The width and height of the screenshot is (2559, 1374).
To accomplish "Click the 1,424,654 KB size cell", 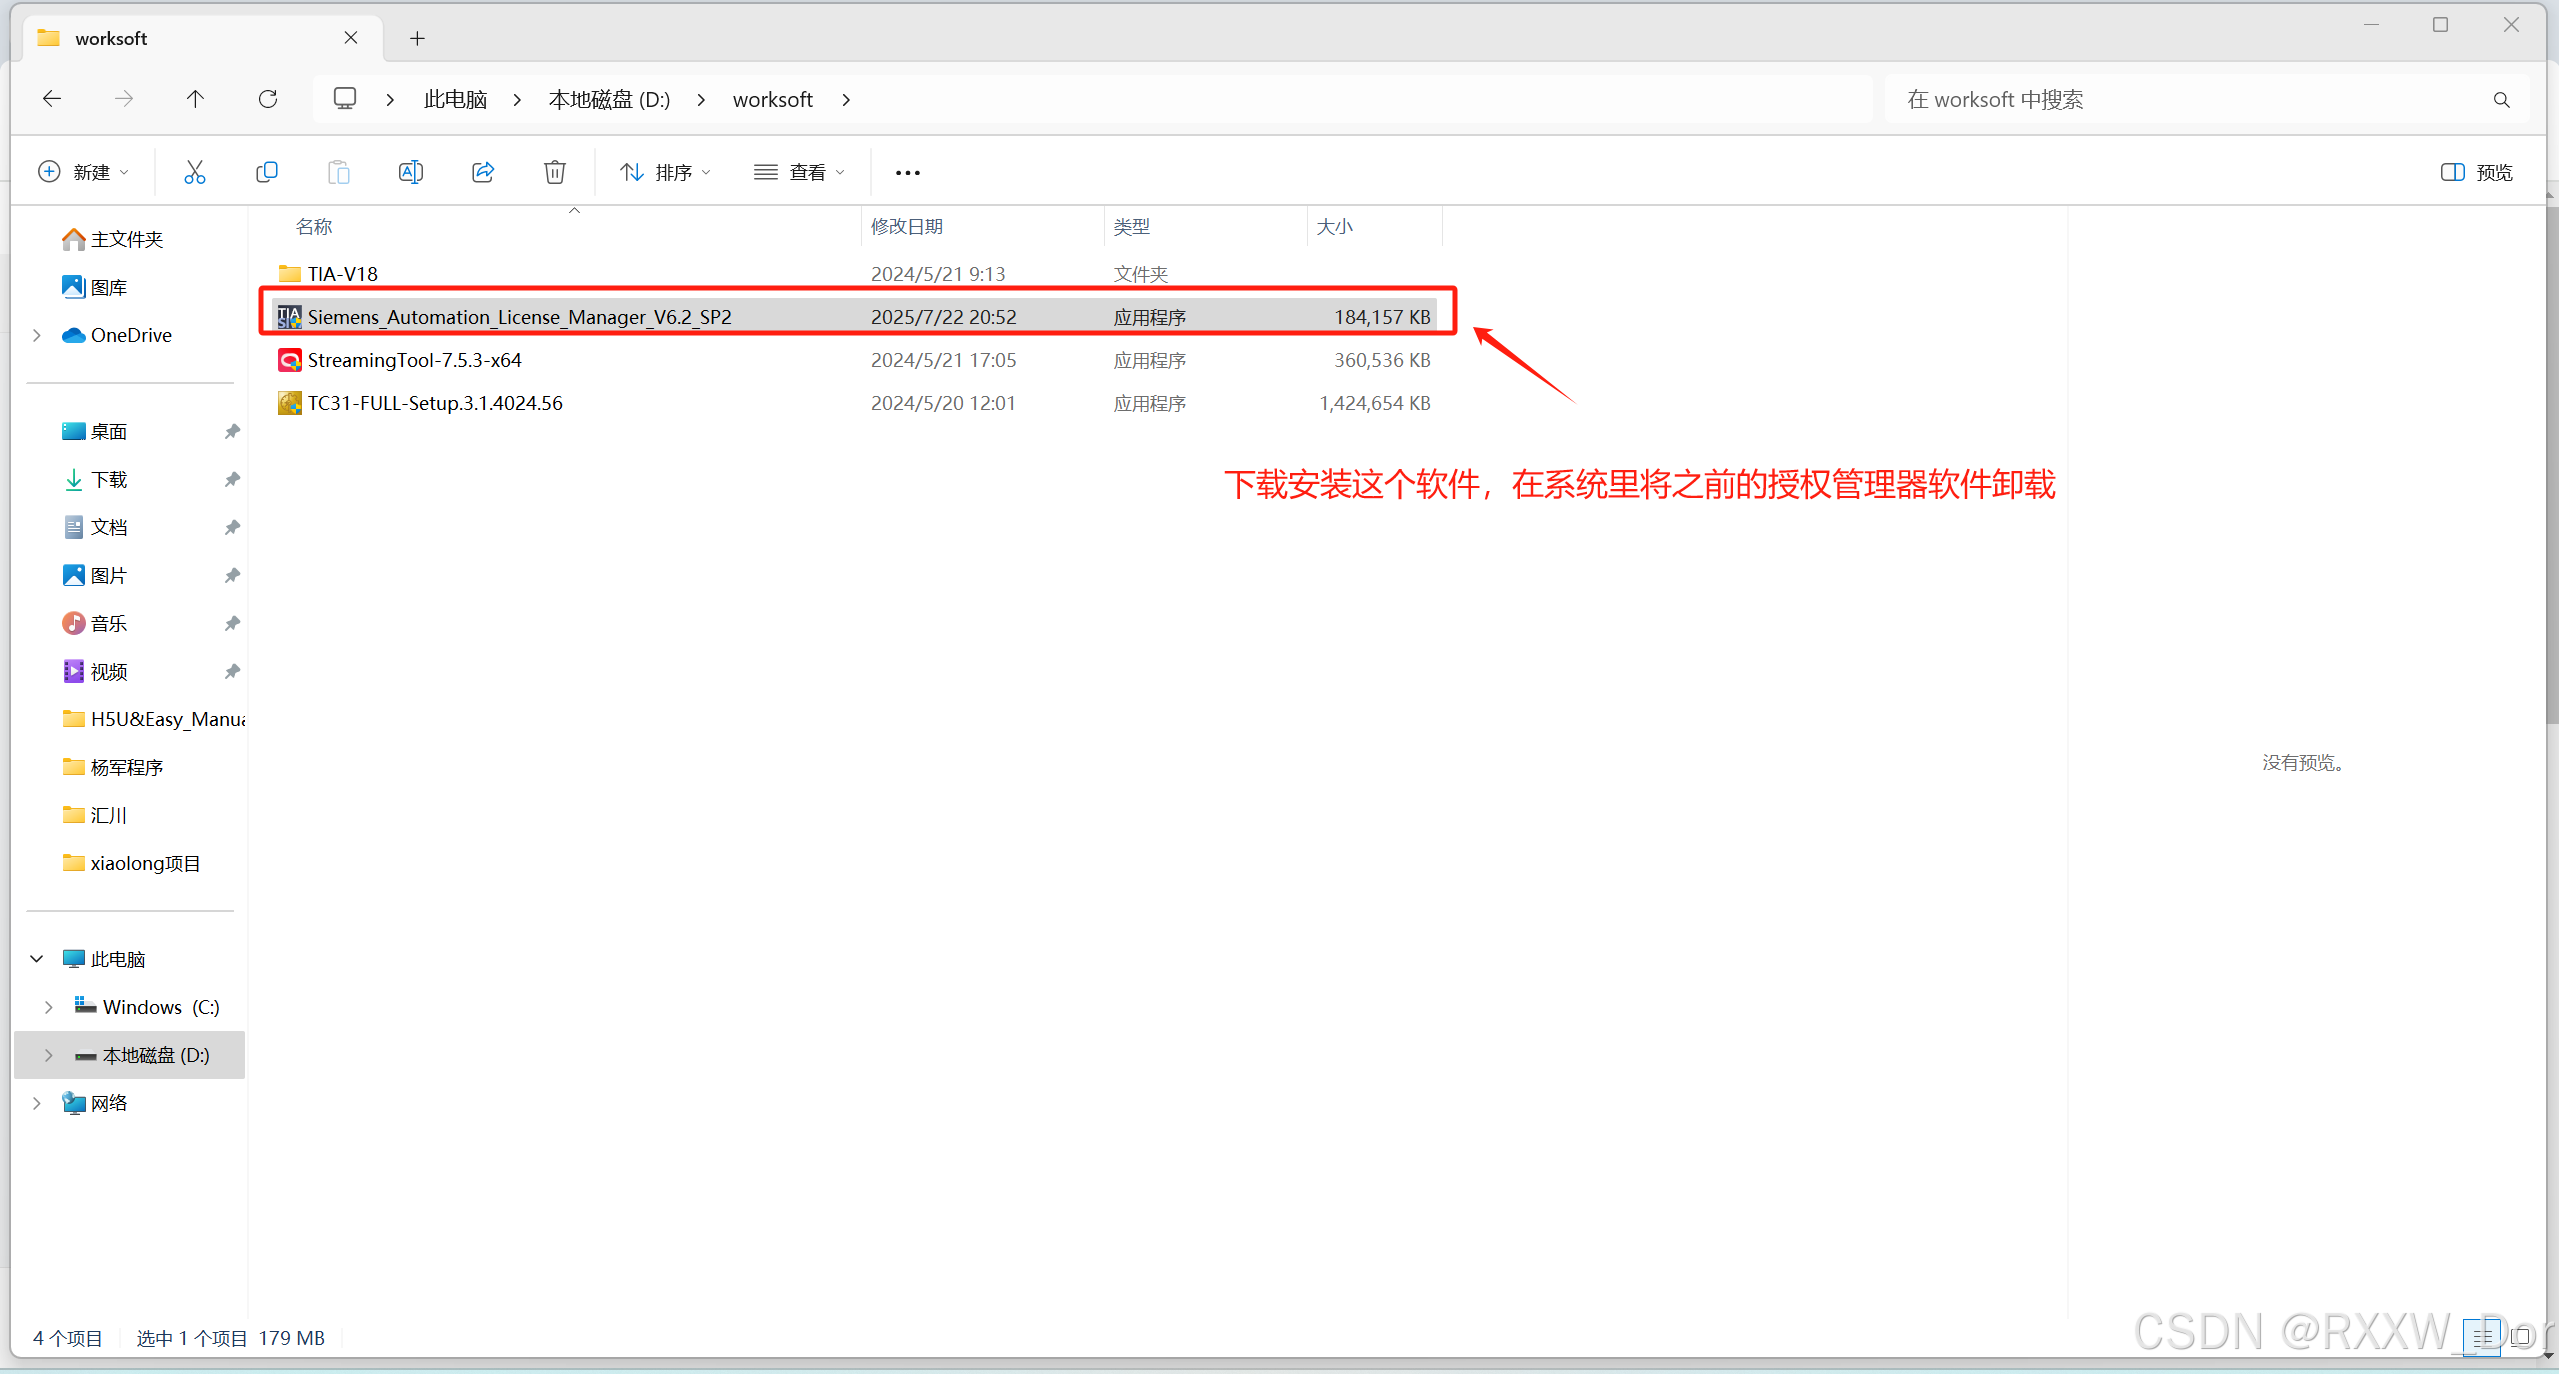I will tap(1374, 403).
